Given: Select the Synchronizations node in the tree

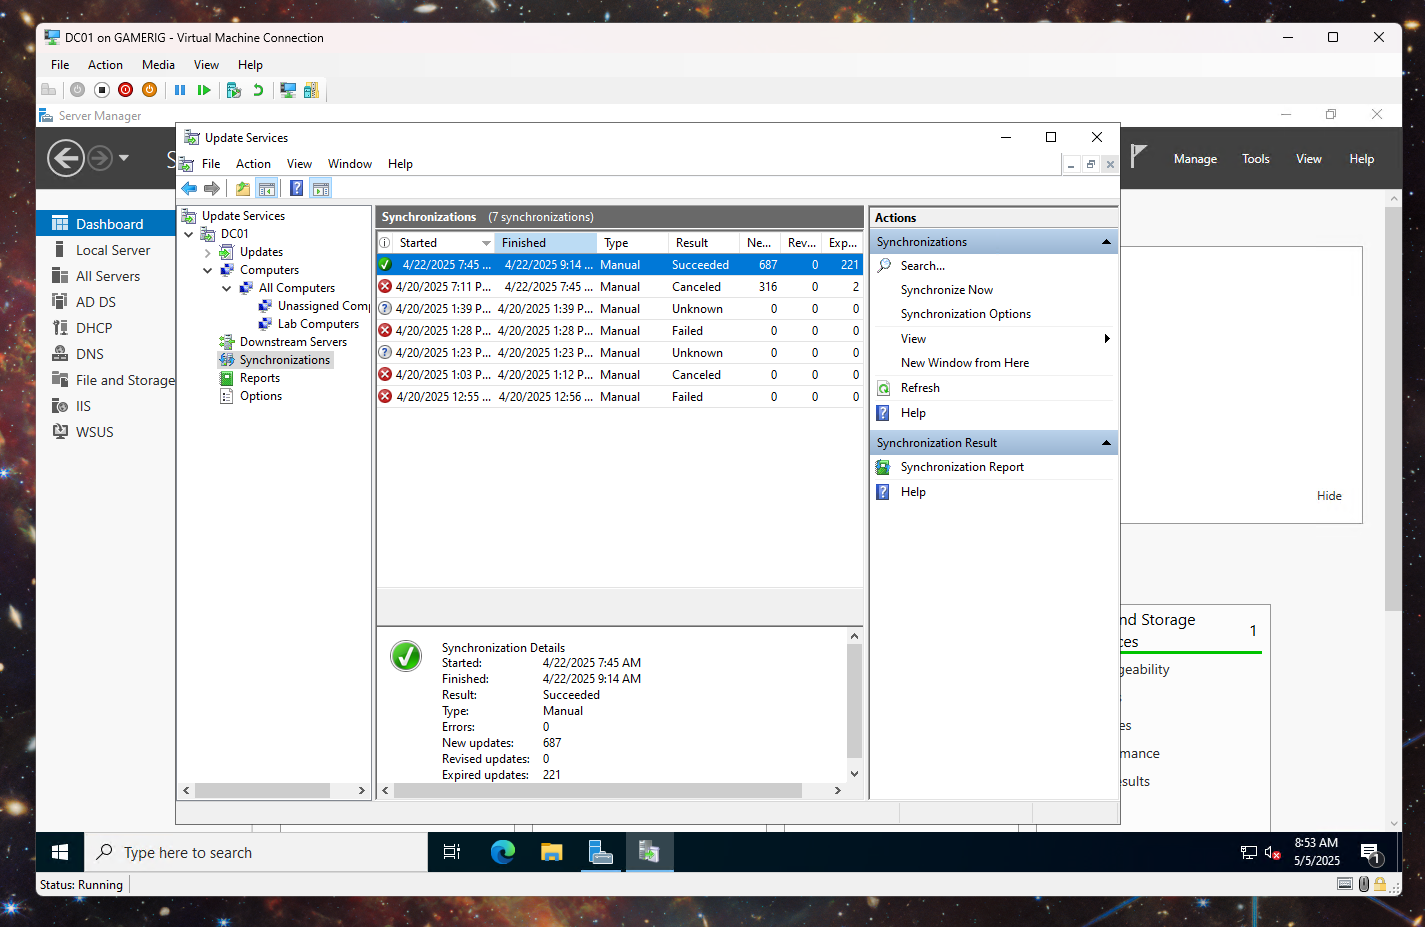Looking at the screenshot, I should [284, 360].
